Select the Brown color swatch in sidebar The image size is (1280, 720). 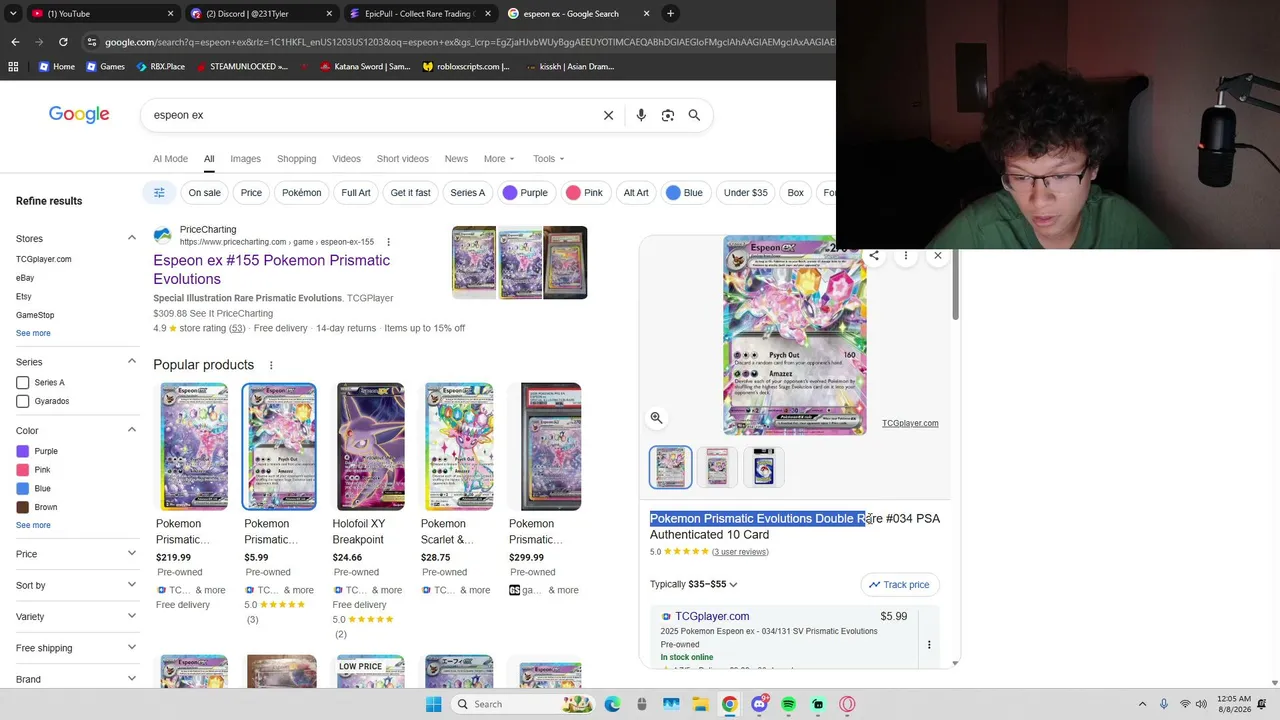[x=22, y=507]
